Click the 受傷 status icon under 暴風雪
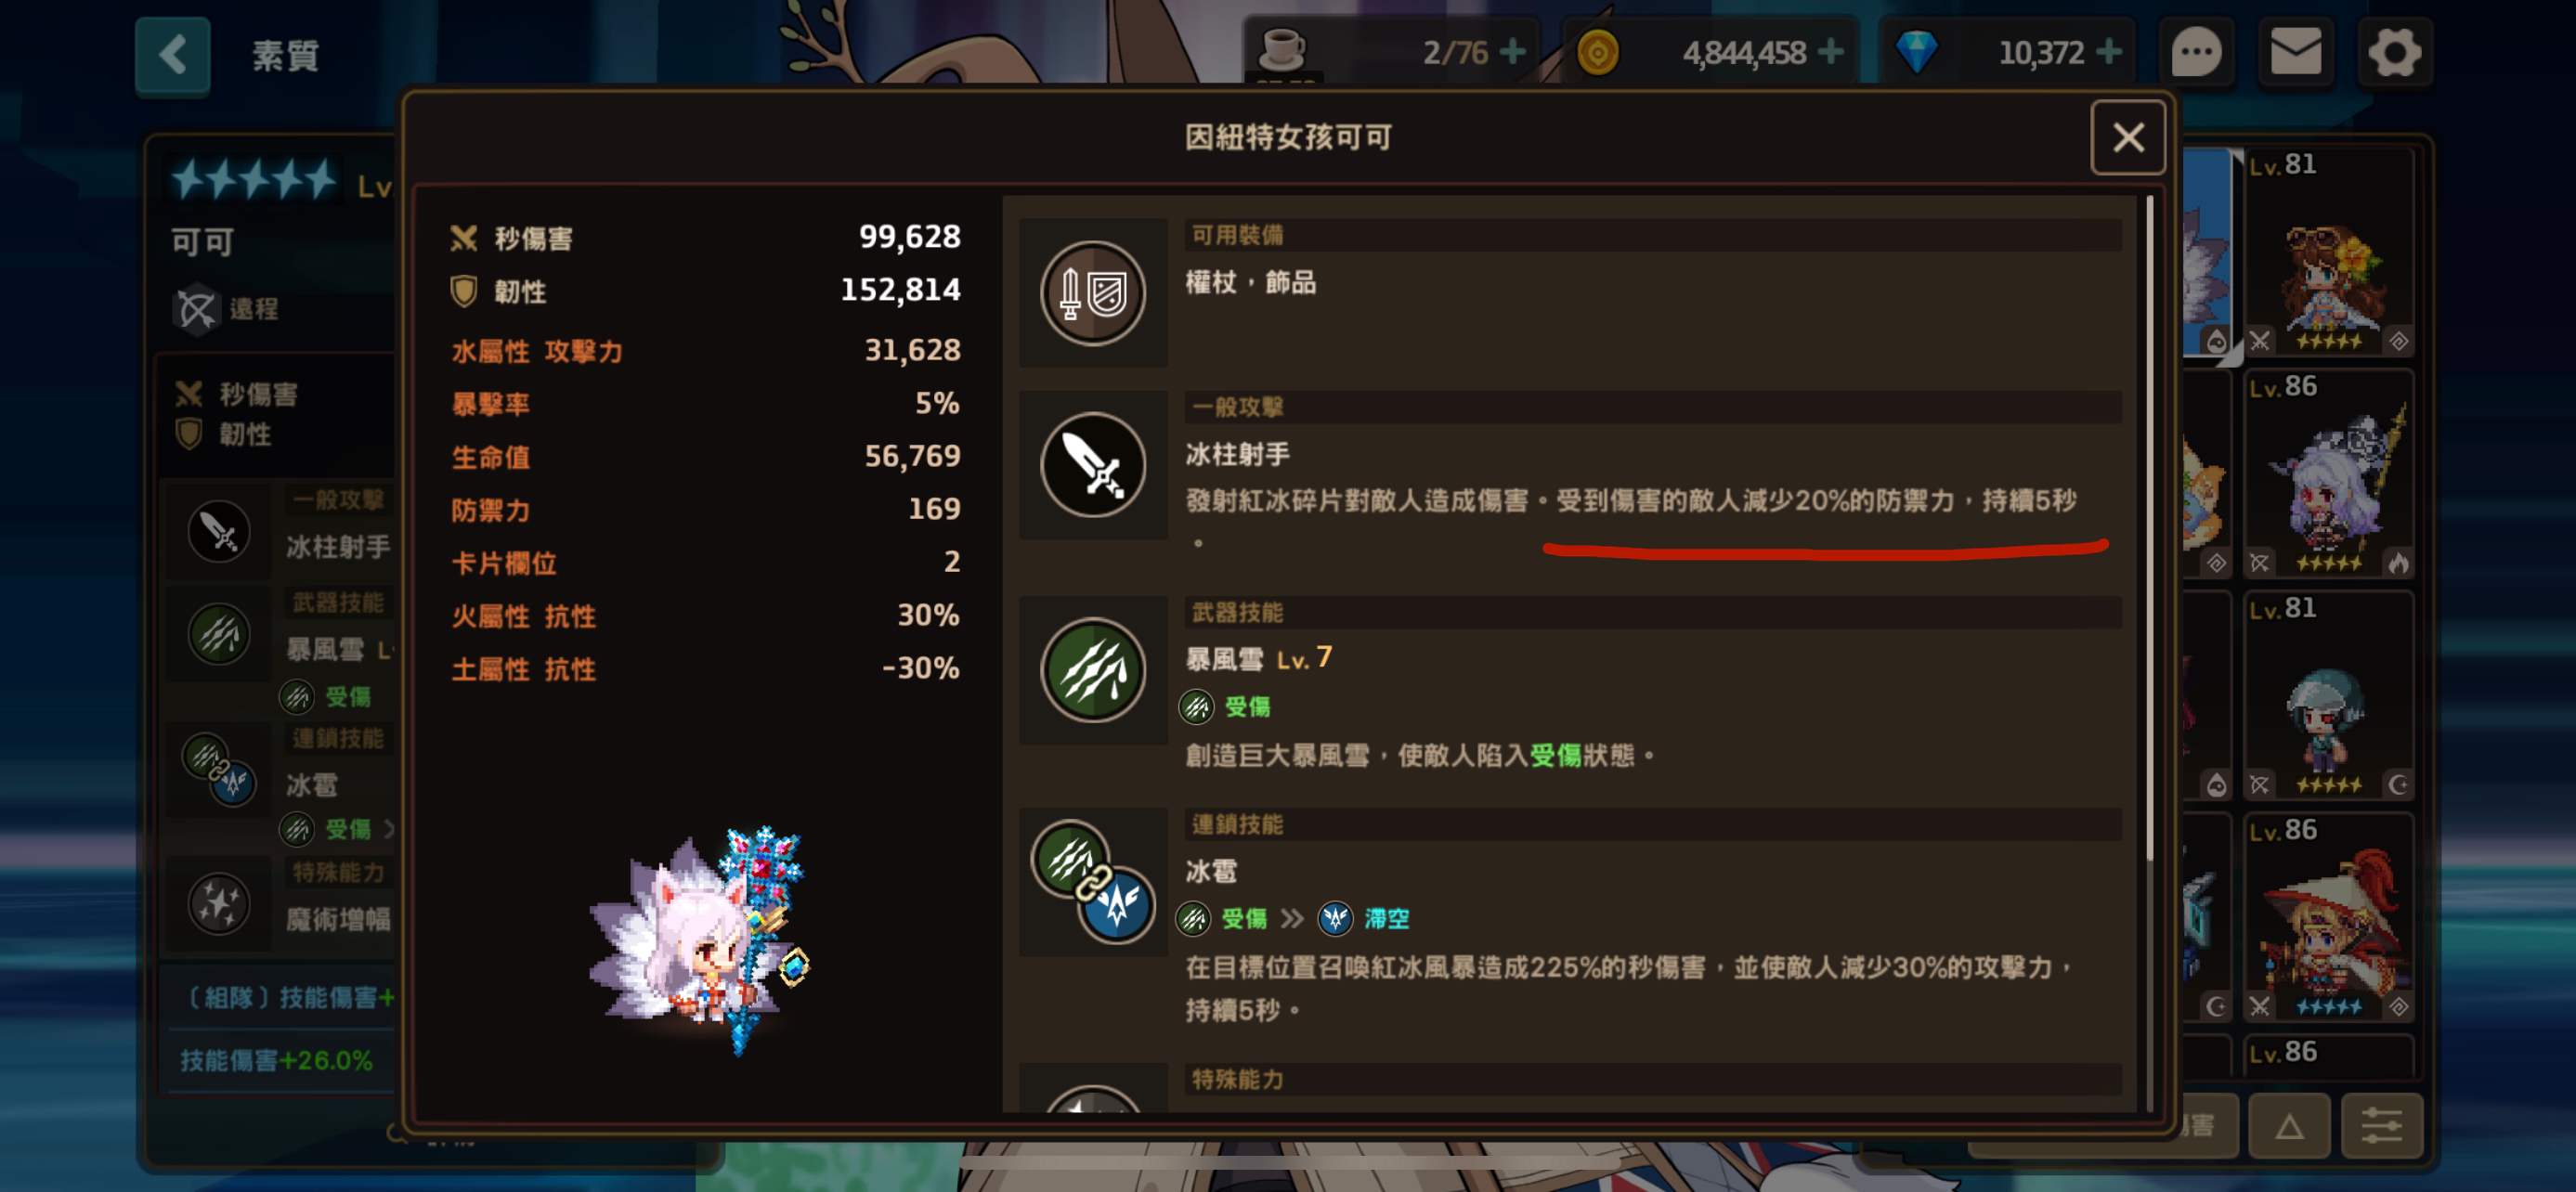This screenshot has height=1192, width=2576. click(1196, 707)
